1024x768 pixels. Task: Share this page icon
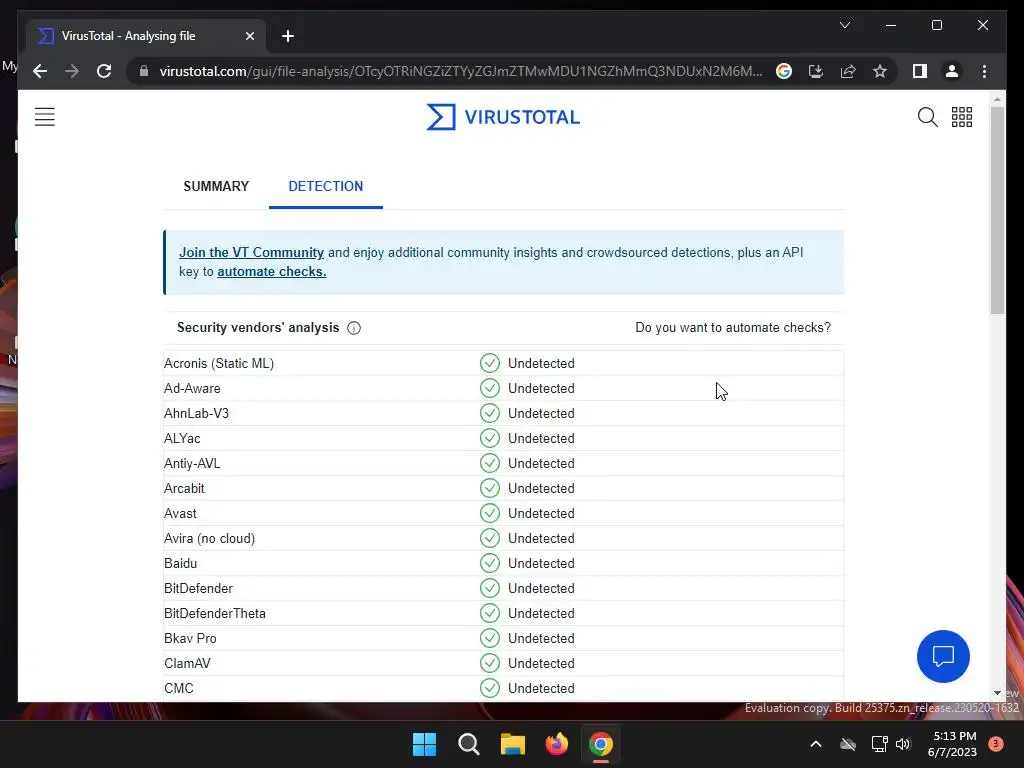tap(848, 71)
